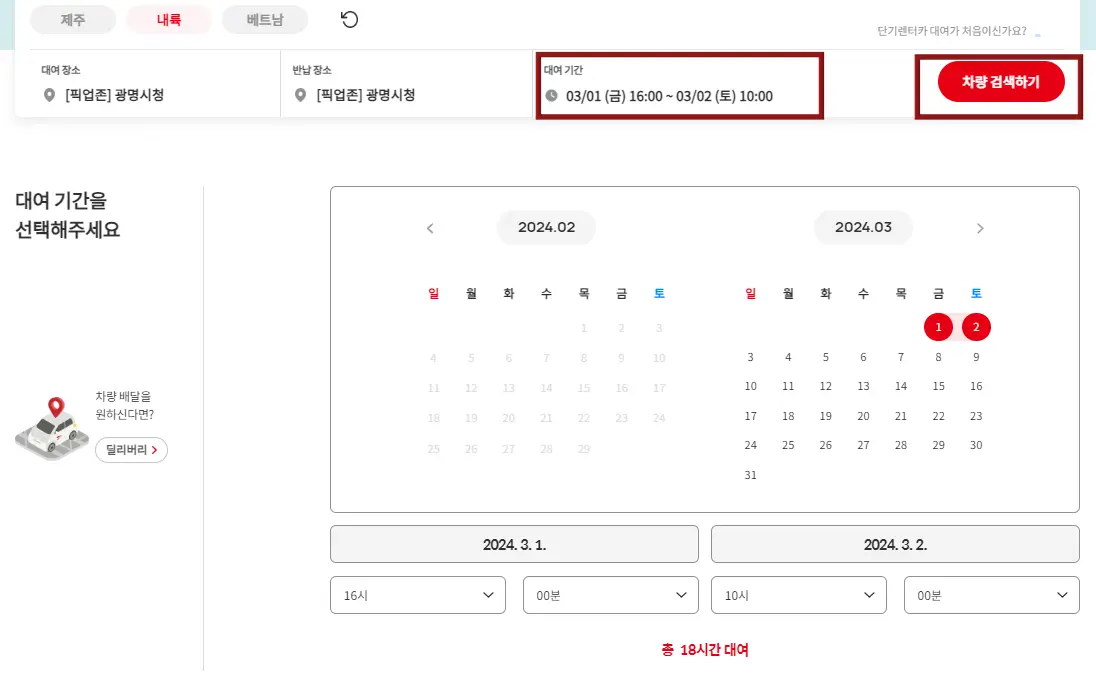Click the 2024. 3. 1. date field

514,544
